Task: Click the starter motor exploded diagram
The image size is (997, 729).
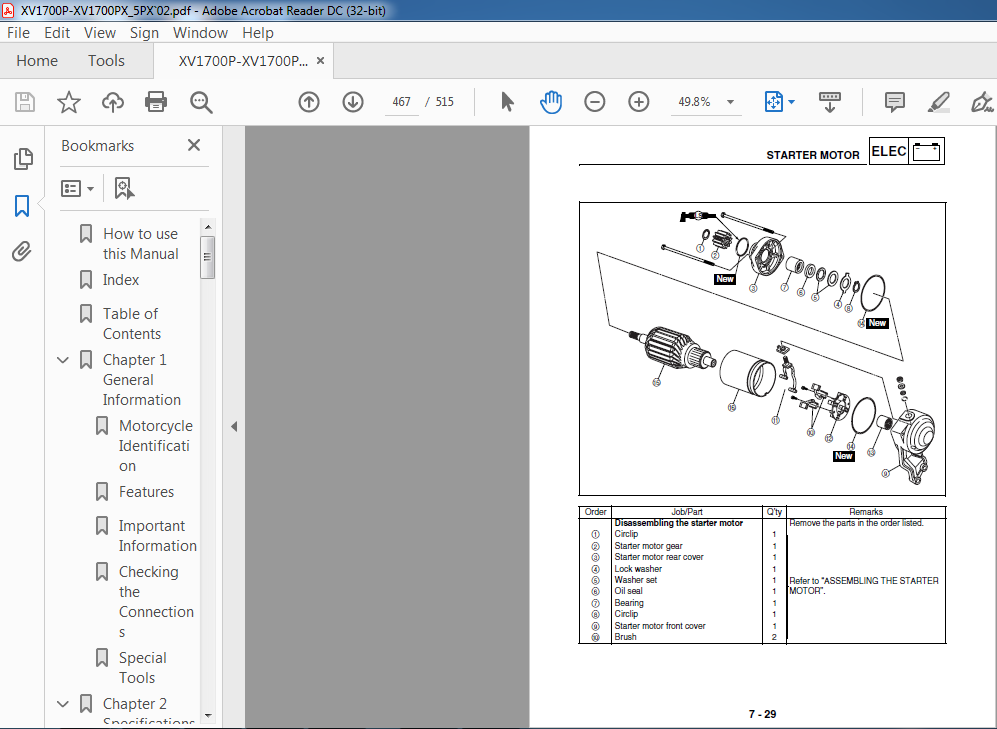Action: pyautogui.click(x=762, y=349)
